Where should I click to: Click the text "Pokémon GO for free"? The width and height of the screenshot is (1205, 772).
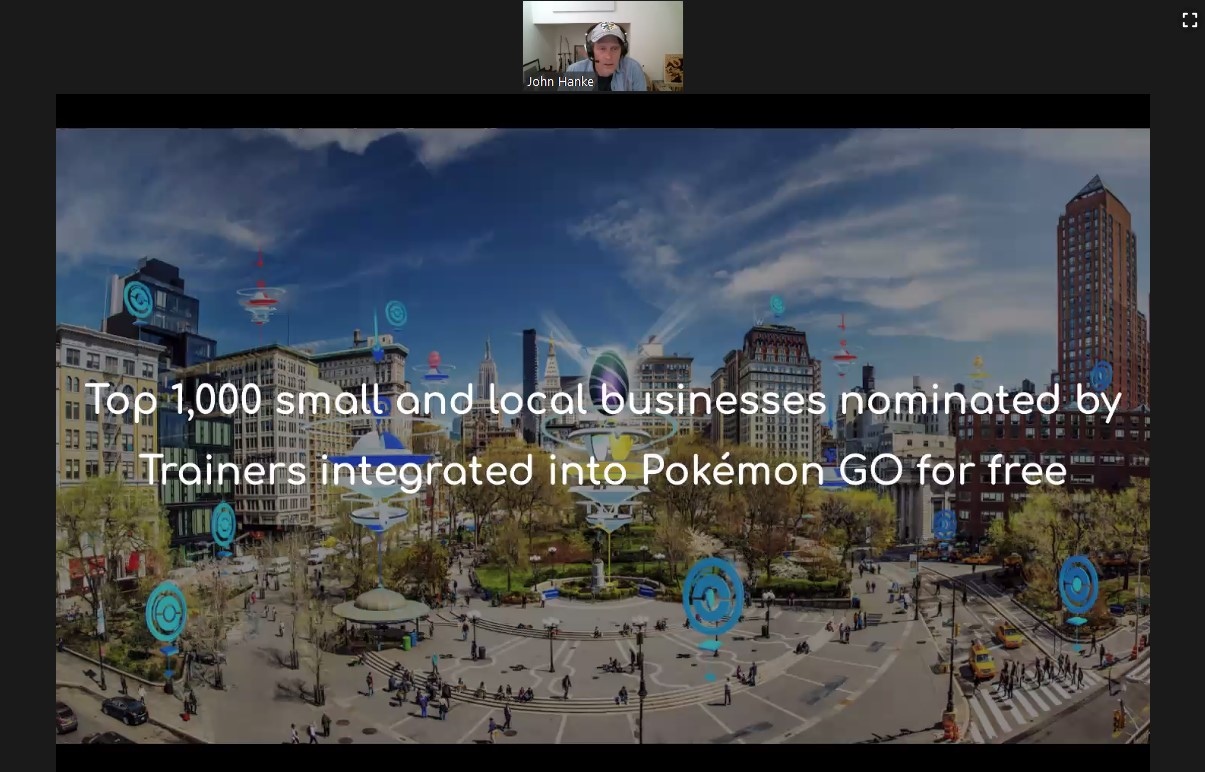pos(854,470)
